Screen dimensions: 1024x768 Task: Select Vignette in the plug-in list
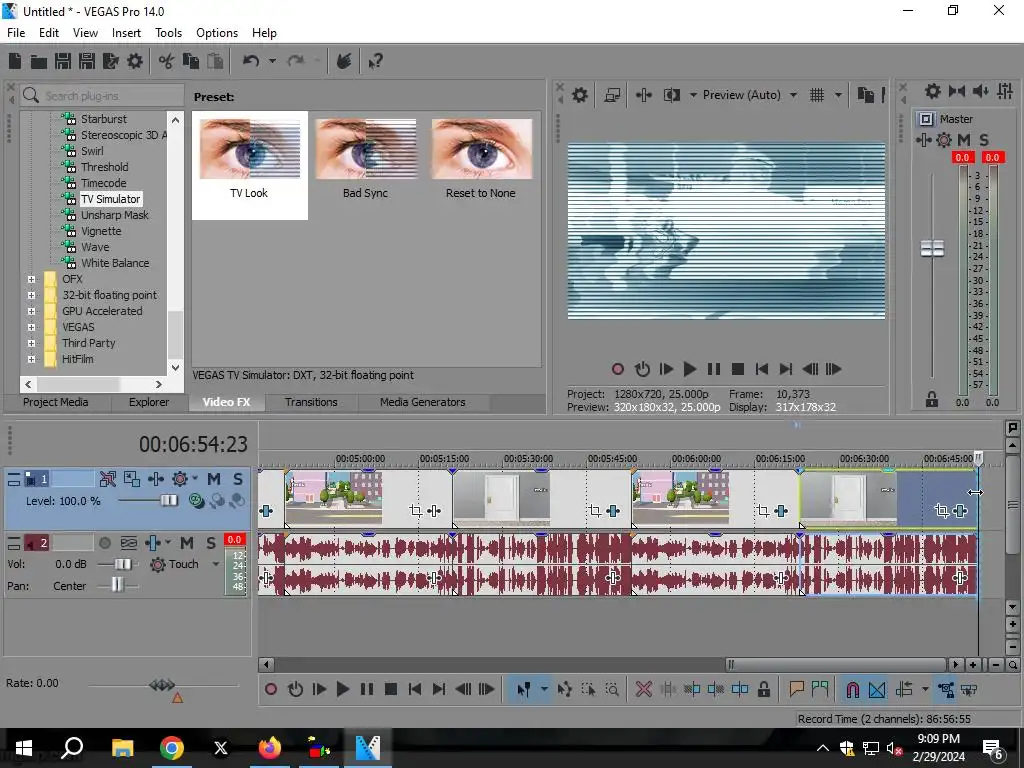[101, 231]
